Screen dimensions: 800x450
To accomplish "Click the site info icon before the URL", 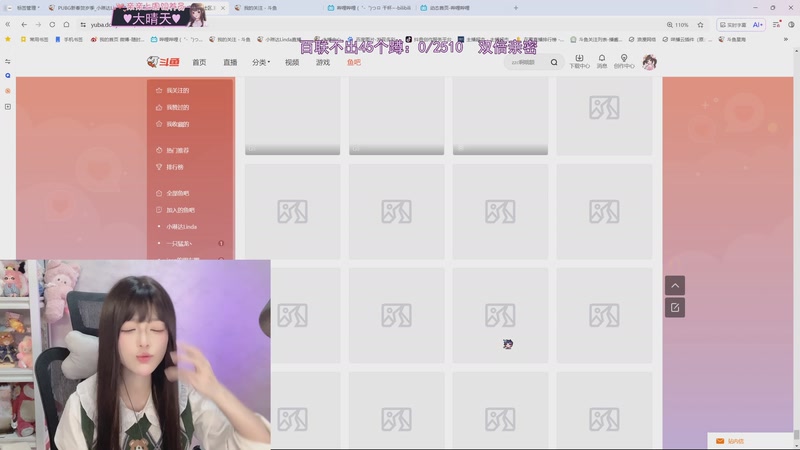I will (x=83, y=24).
